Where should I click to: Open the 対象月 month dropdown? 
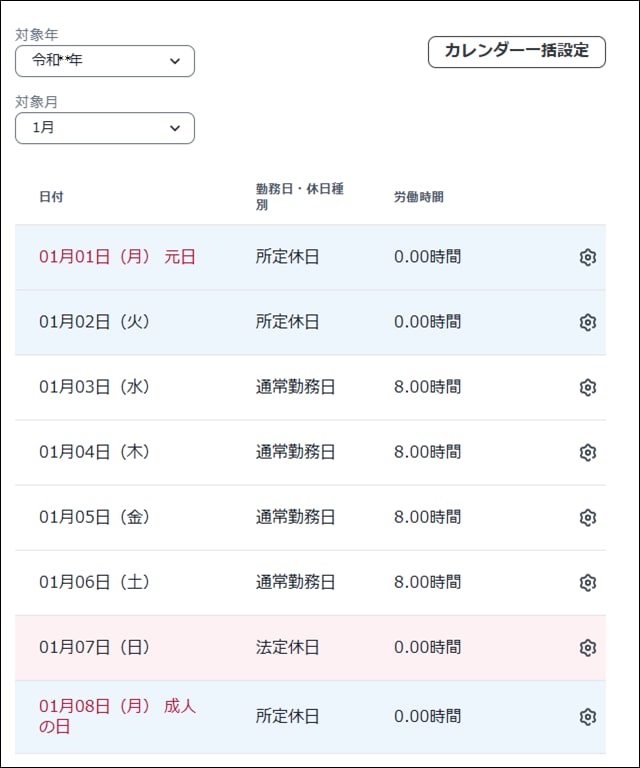click(x=105, y=128)
